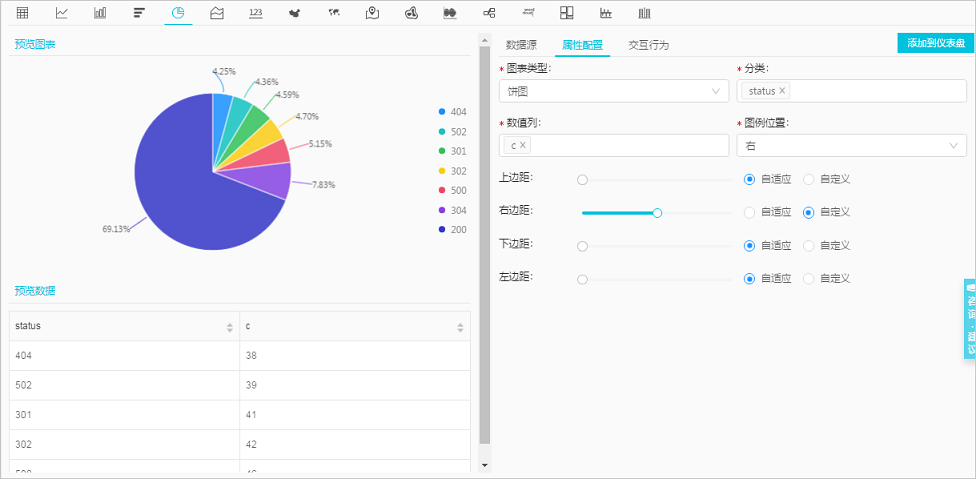This screenshot has height=479, width=976.
Task: Set 下边距 to 自适应
Action: click(749, 246)
